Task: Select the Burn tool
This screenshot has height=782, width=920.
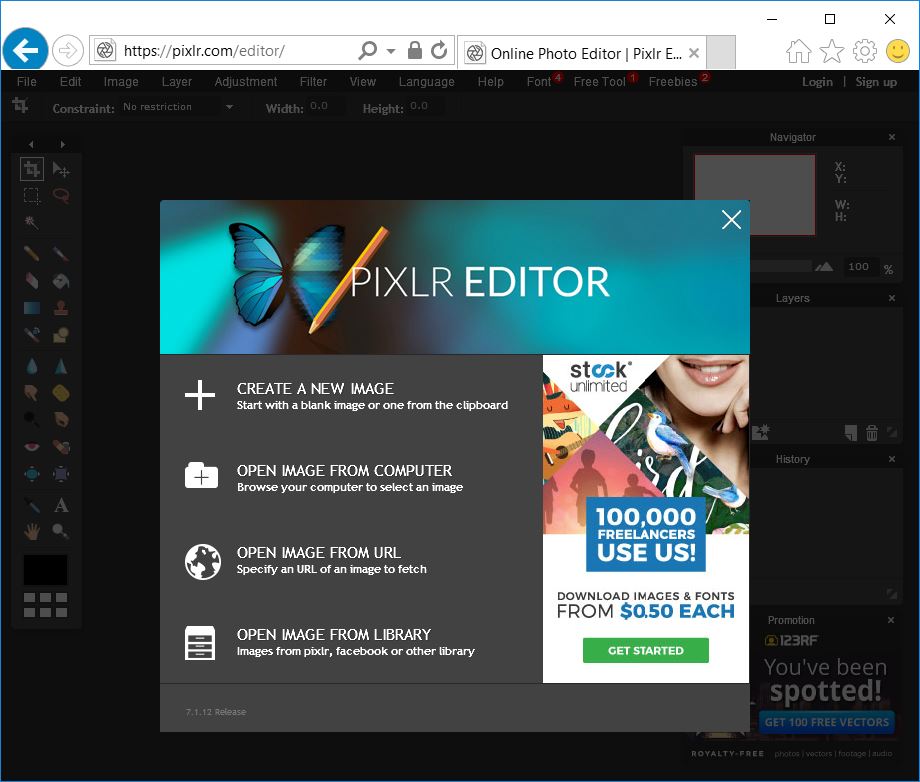Action: 61,419
